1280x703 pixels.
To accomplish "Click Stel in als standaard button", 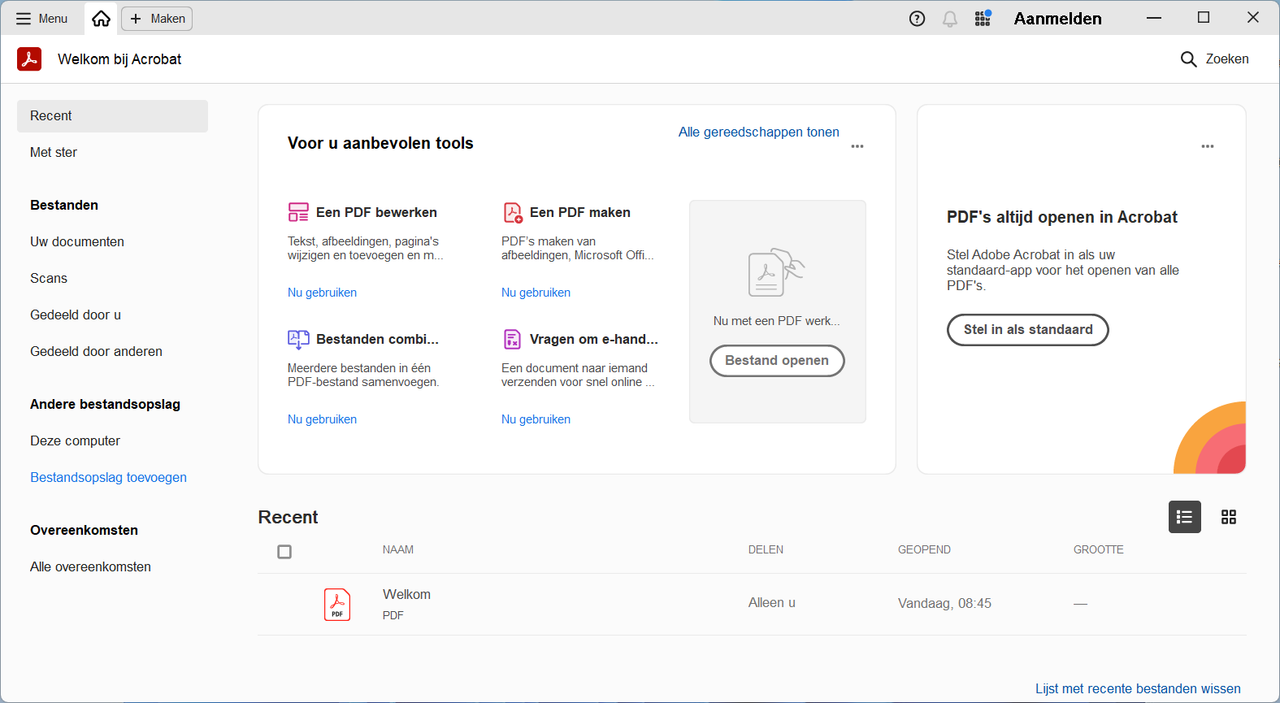I will point(1028,329).
